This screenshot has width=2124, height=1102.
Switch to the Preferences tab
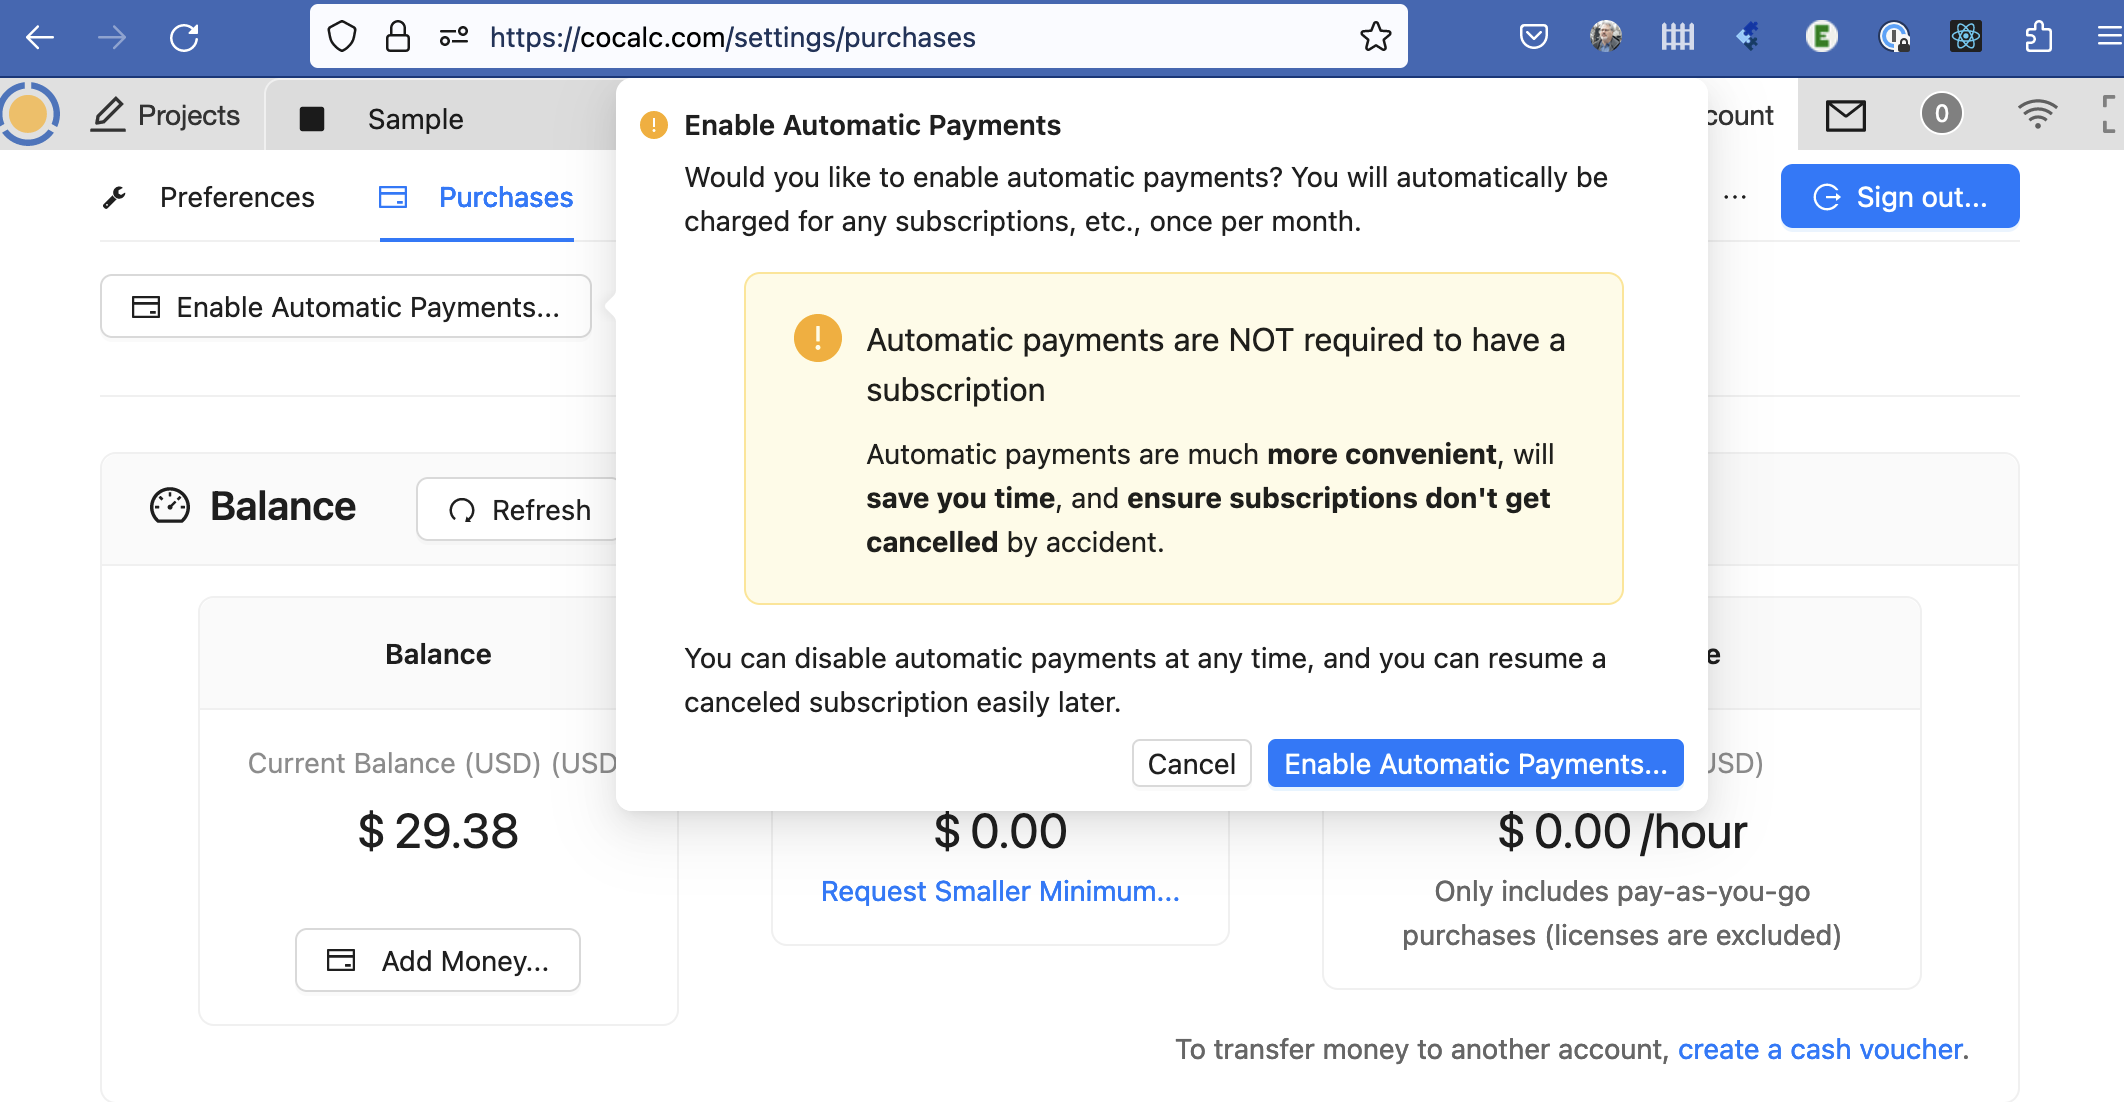pos(236,197)
